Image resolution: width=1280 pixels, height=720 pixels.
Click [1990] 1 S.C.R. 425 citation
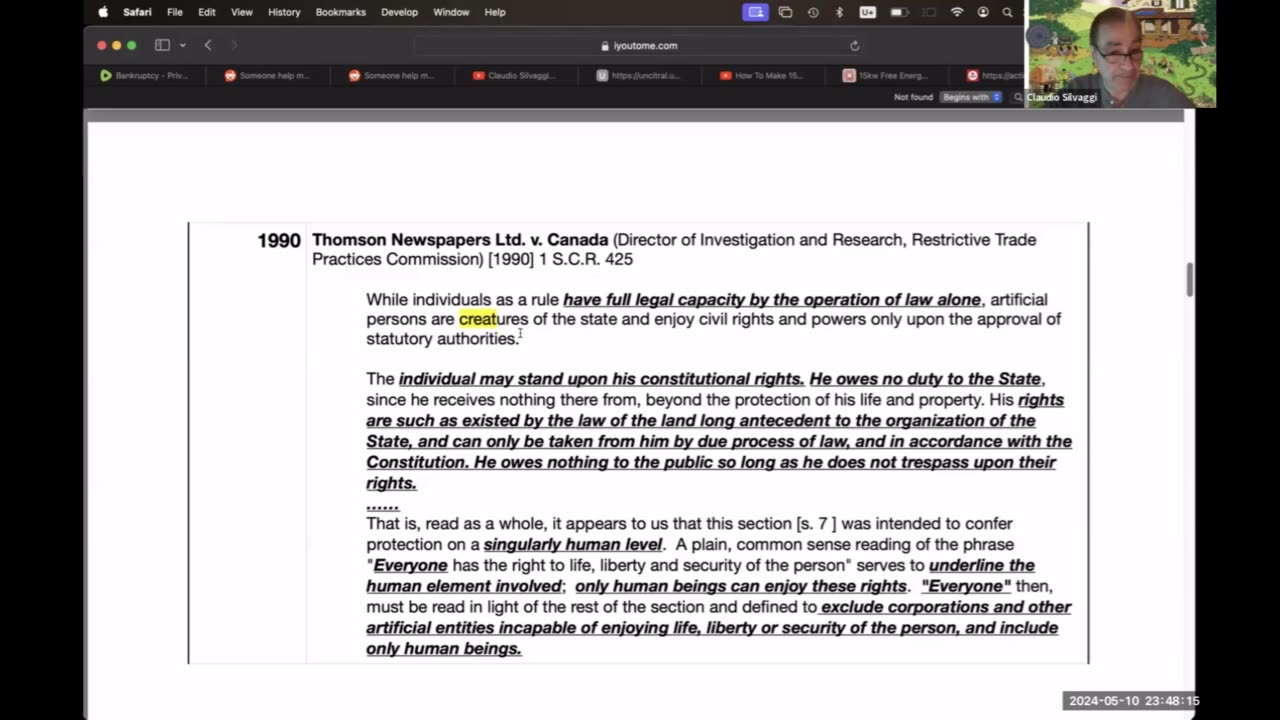(560, 259)
